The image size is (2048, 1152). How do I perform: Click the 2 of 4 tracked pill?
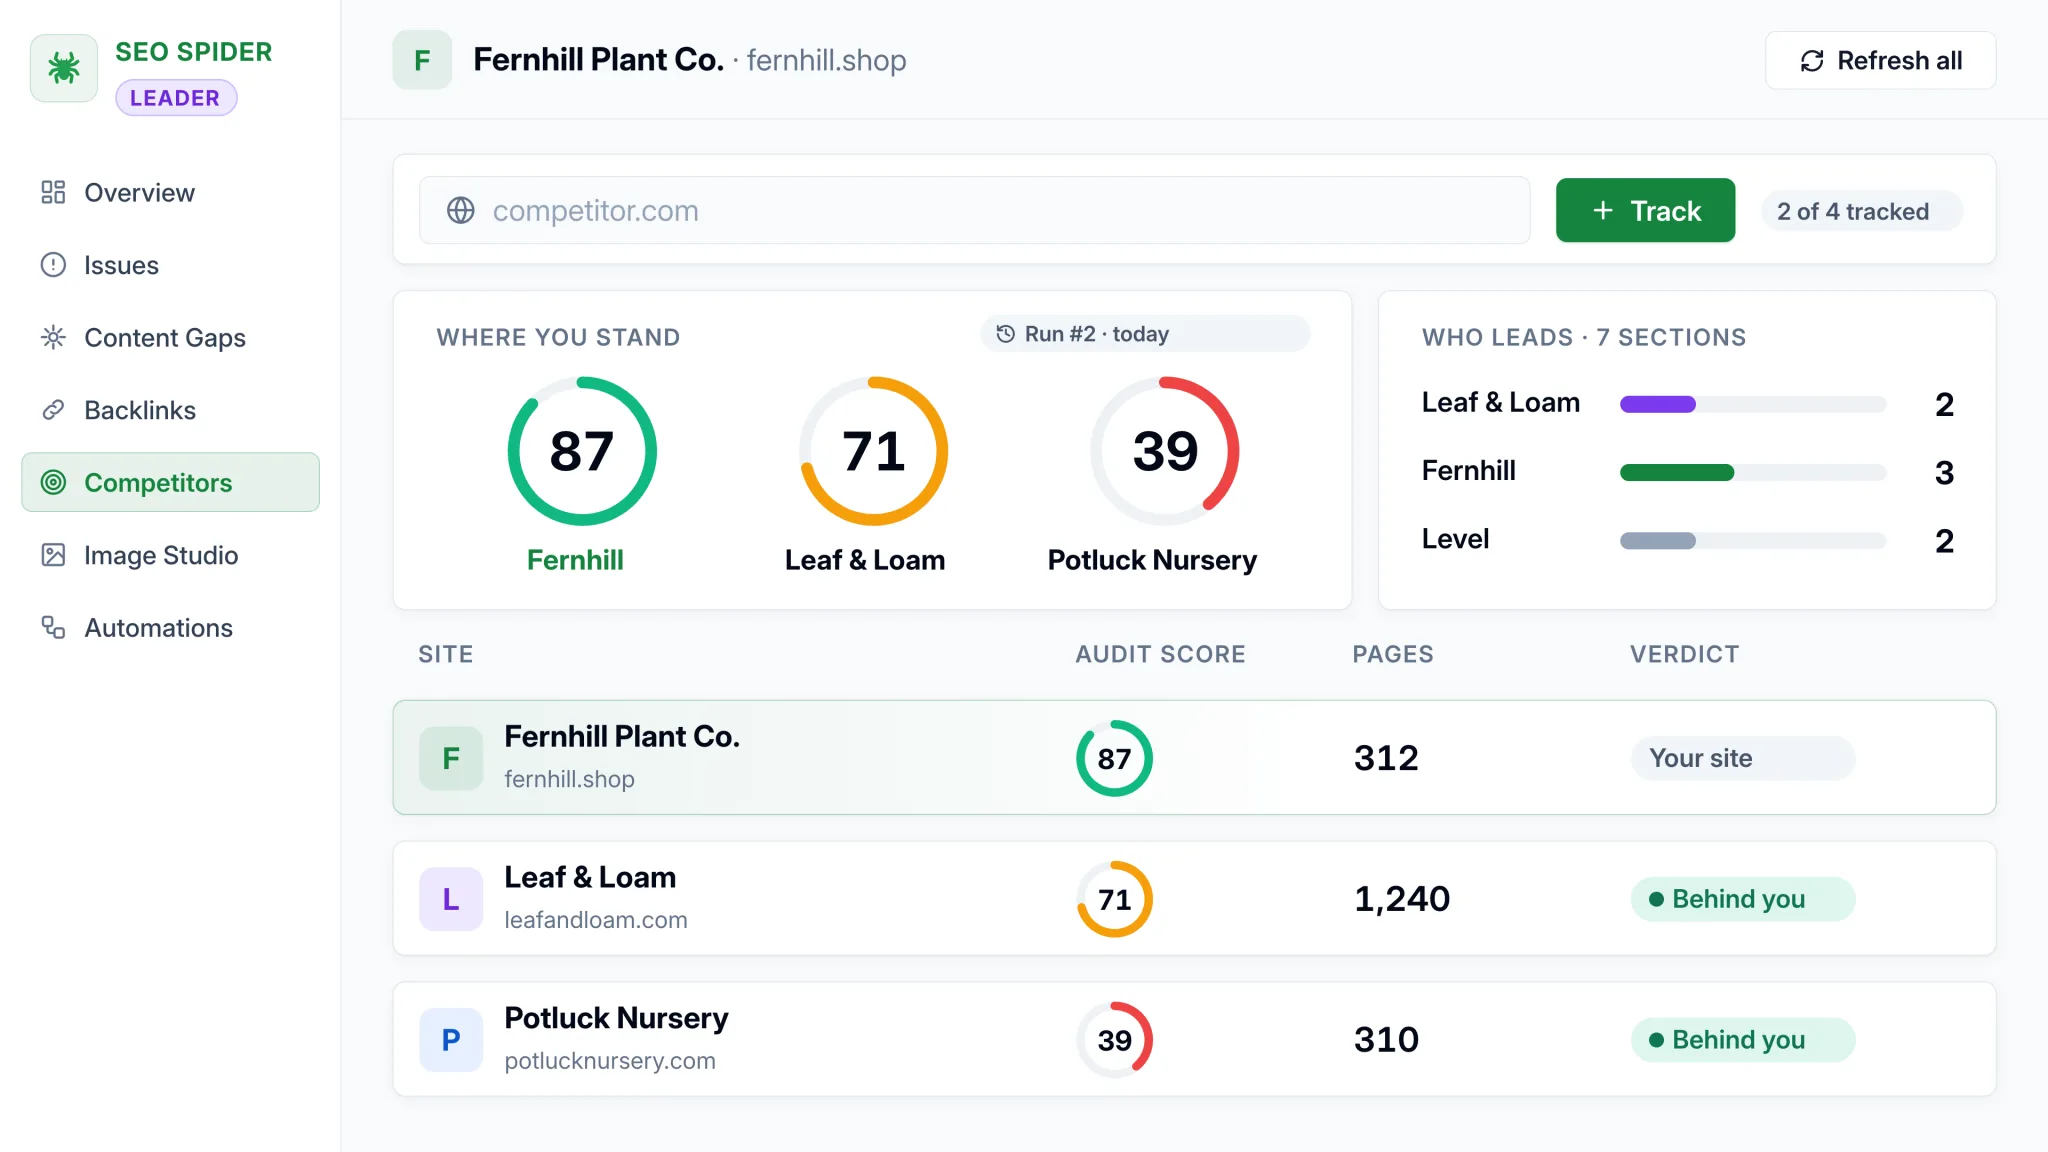[1861, 211]
